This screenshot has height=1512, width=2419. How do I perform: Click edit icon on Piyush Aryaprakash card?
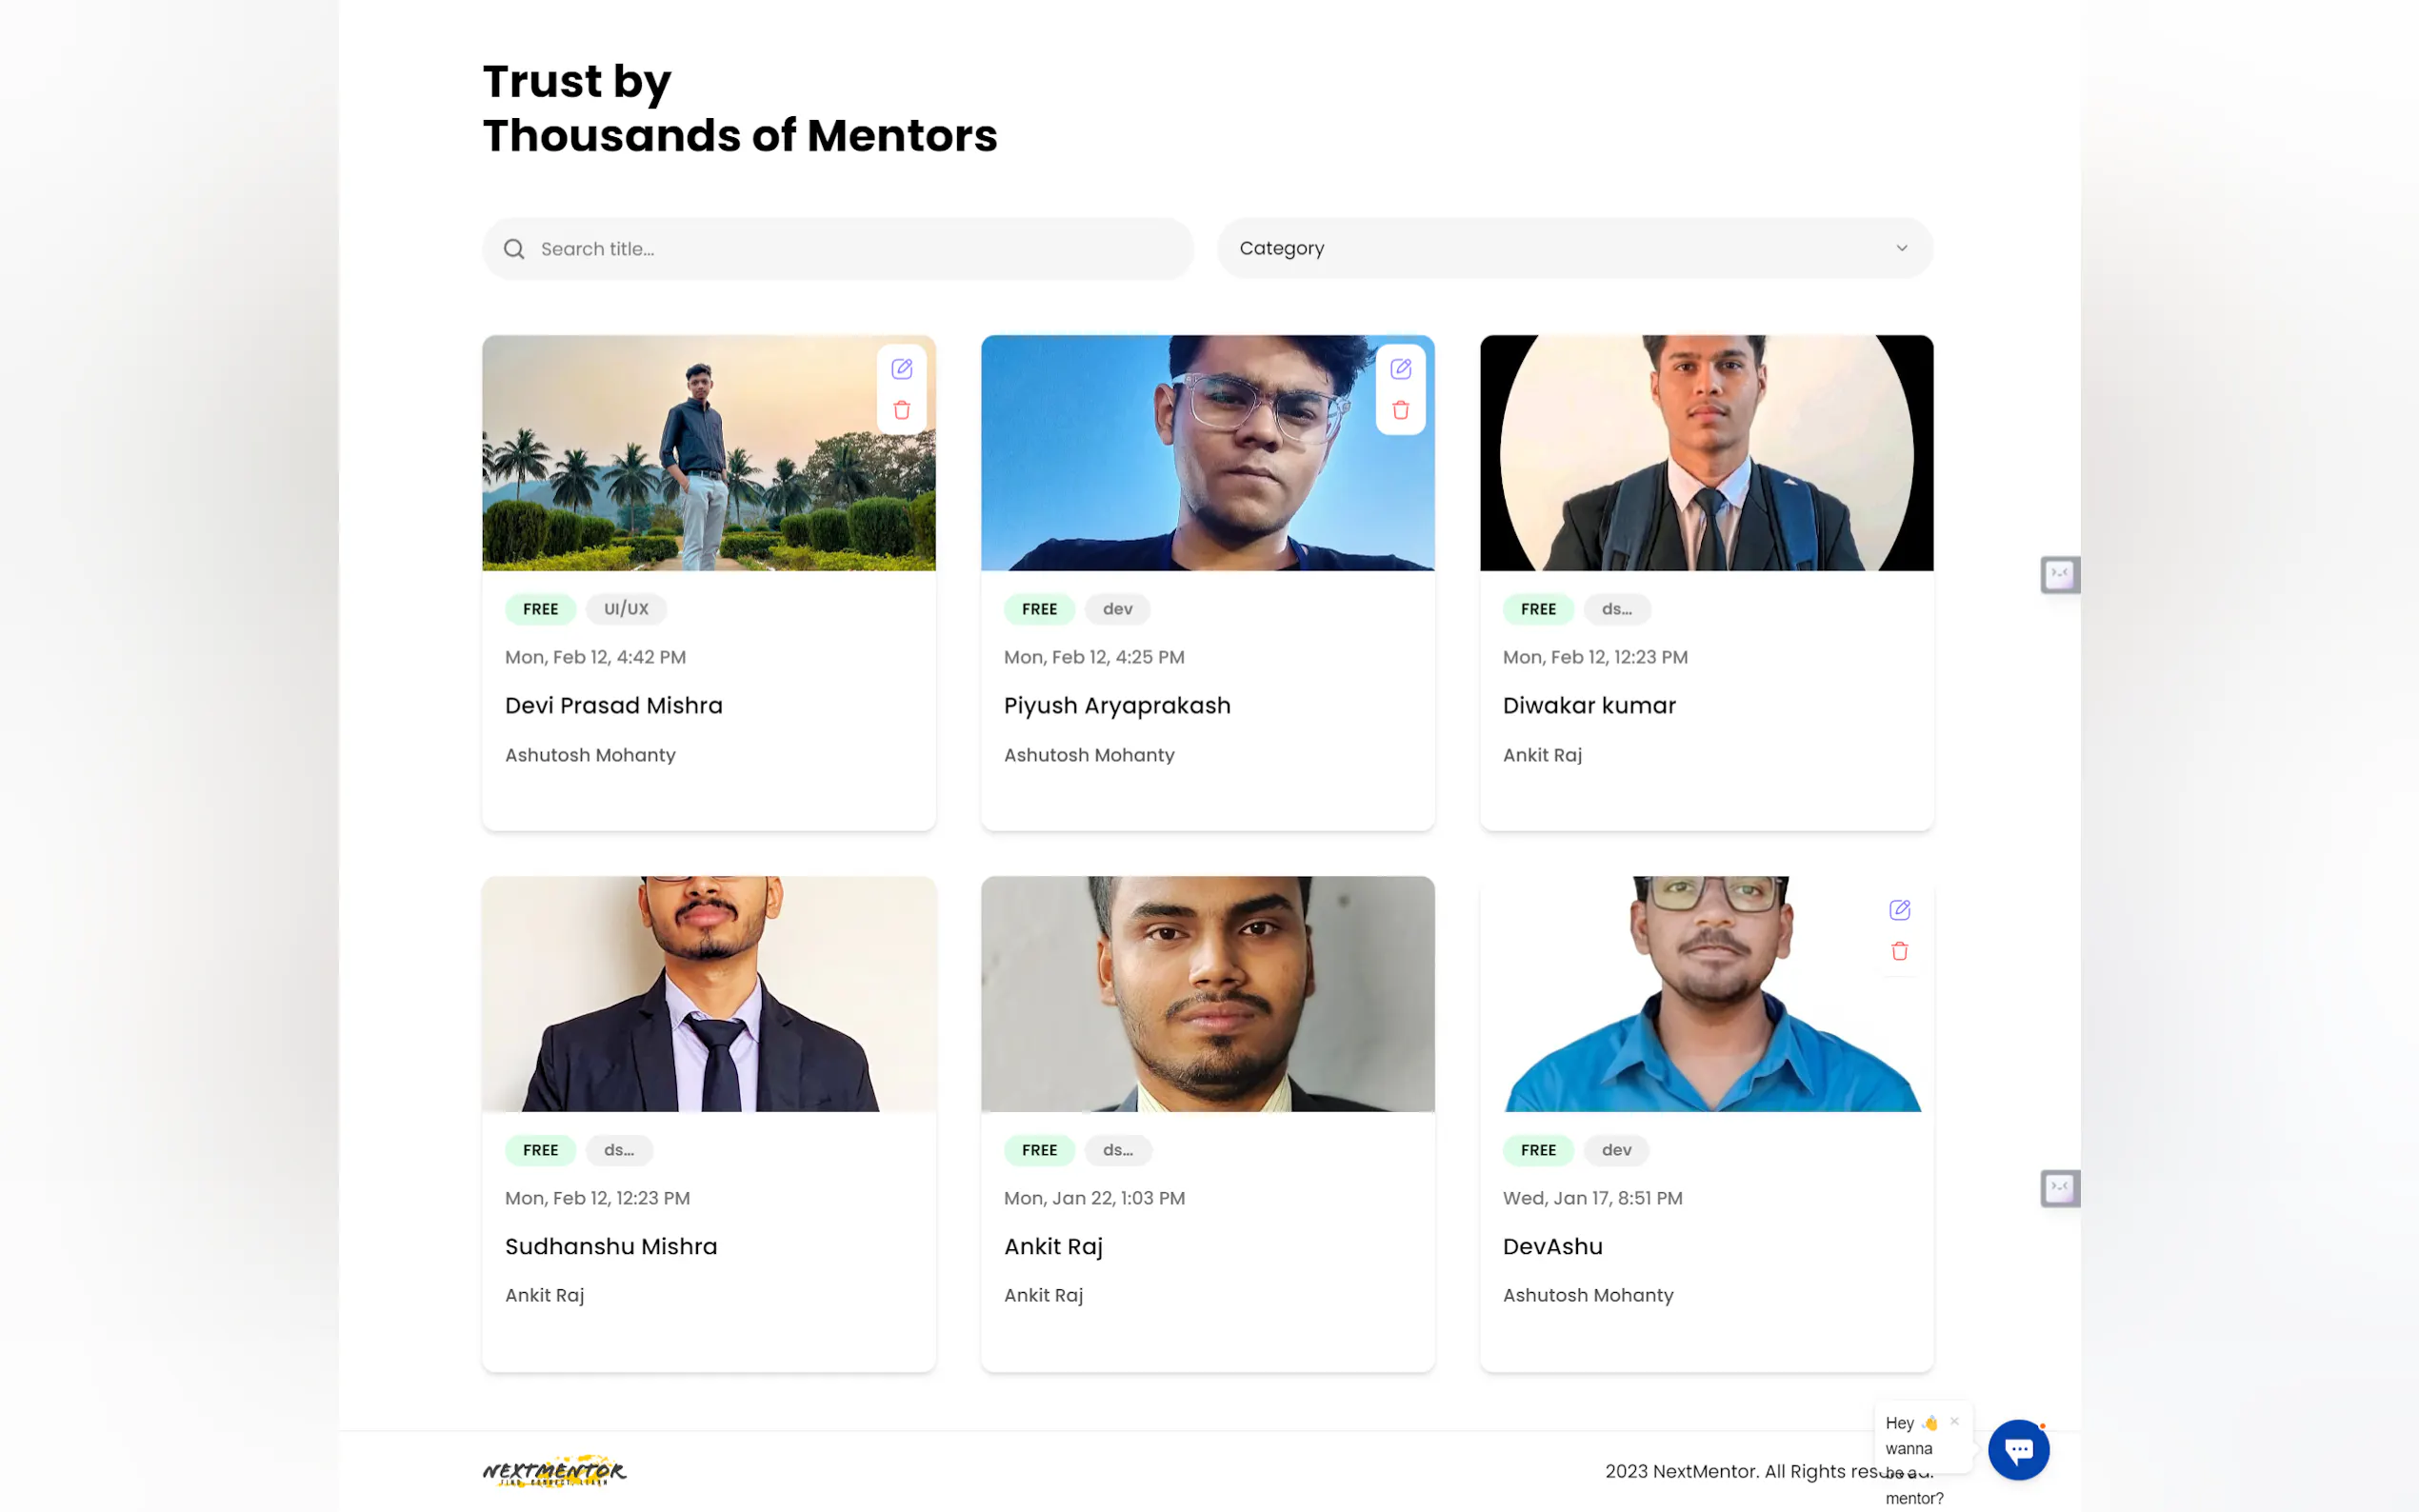(x=1400, y=369)
